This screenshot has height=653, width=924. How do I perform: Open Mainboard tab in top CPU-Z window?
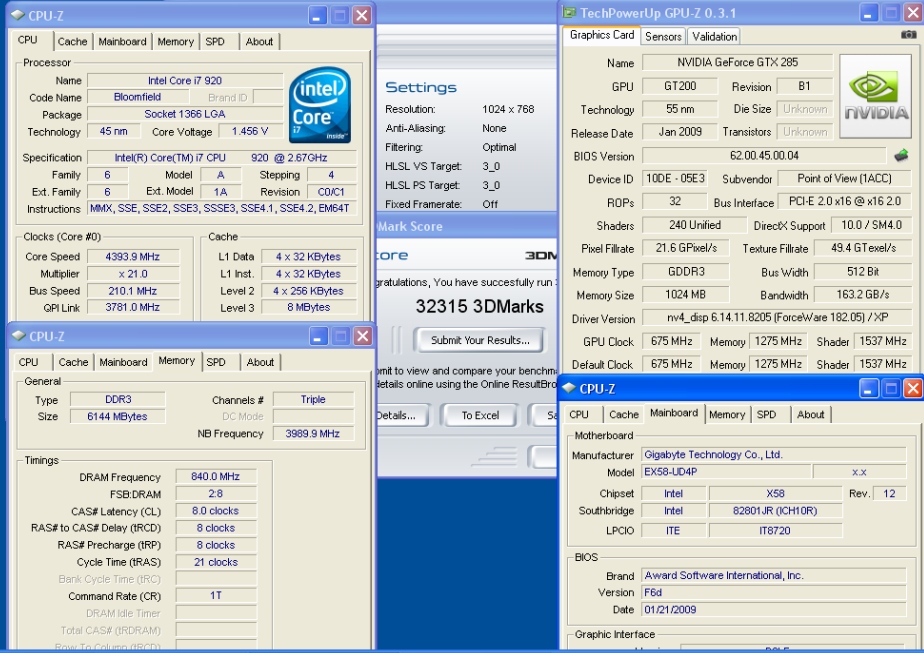(122, 41)
